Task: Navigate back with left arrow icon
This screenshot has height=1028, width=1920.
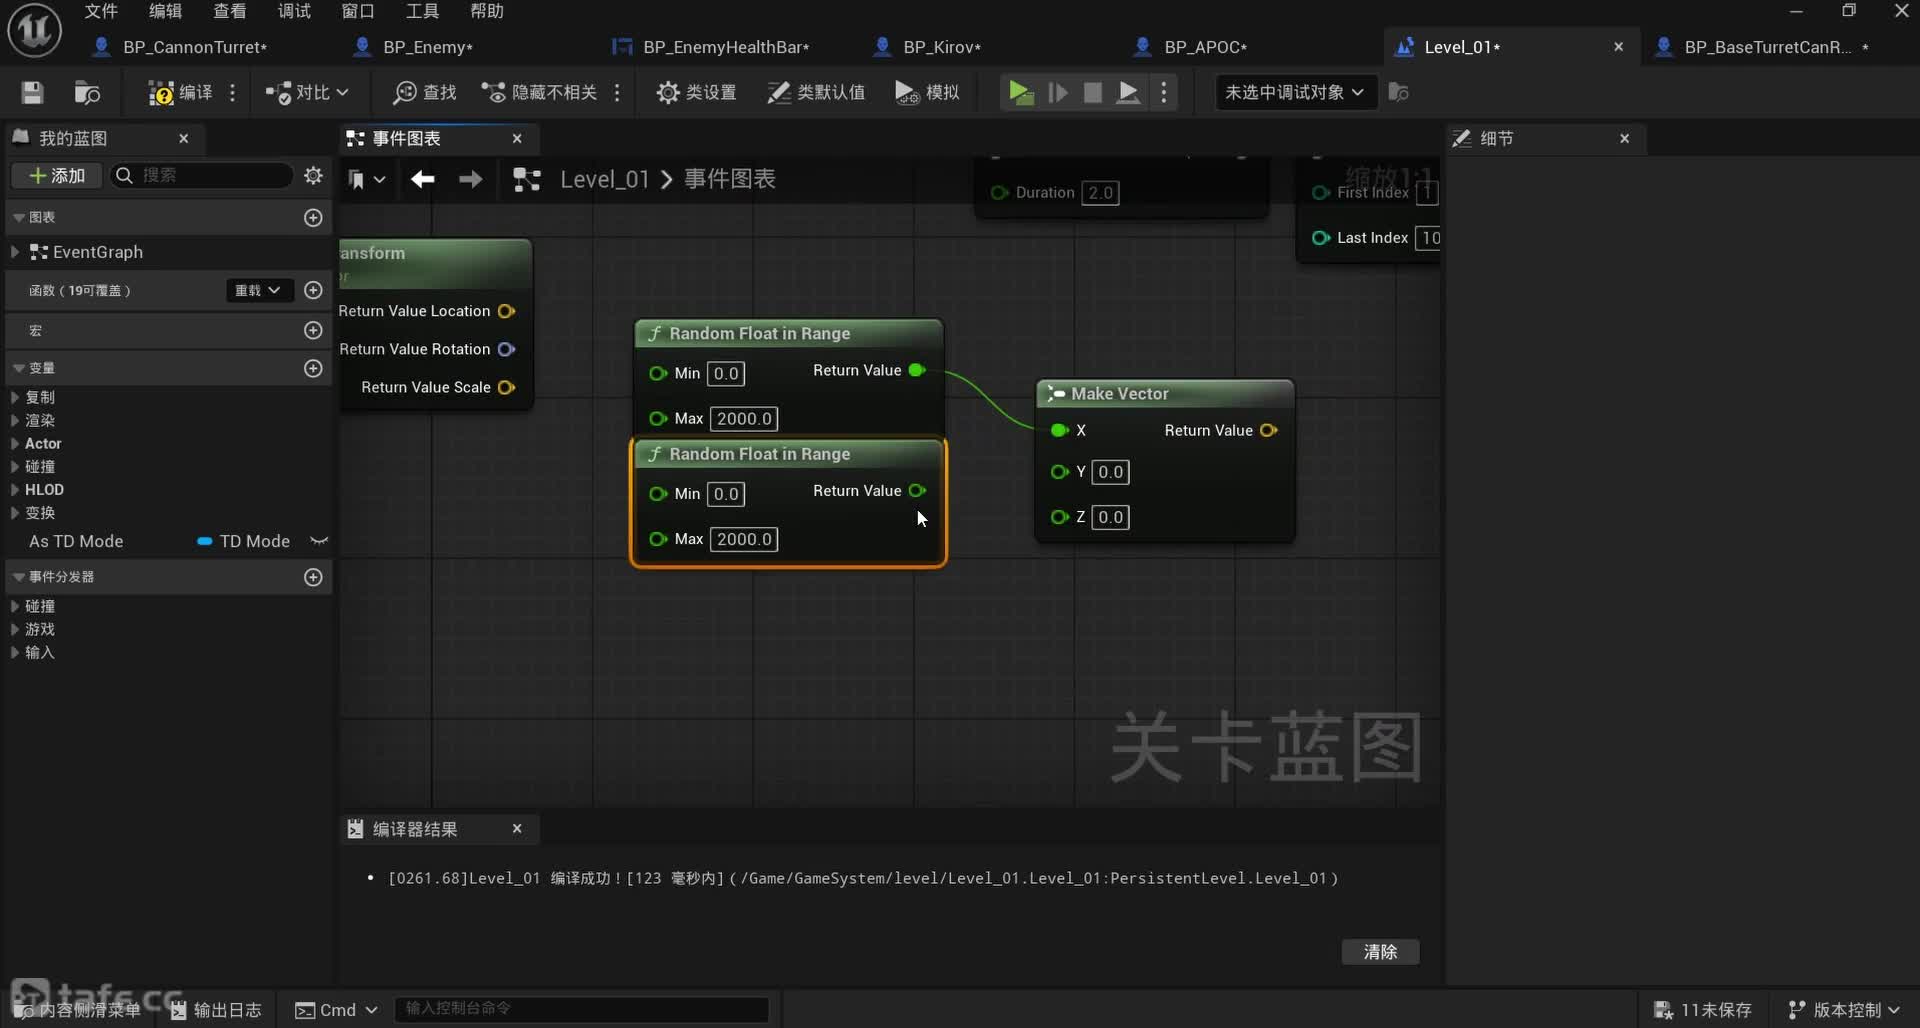Action: tap(422, 179)
